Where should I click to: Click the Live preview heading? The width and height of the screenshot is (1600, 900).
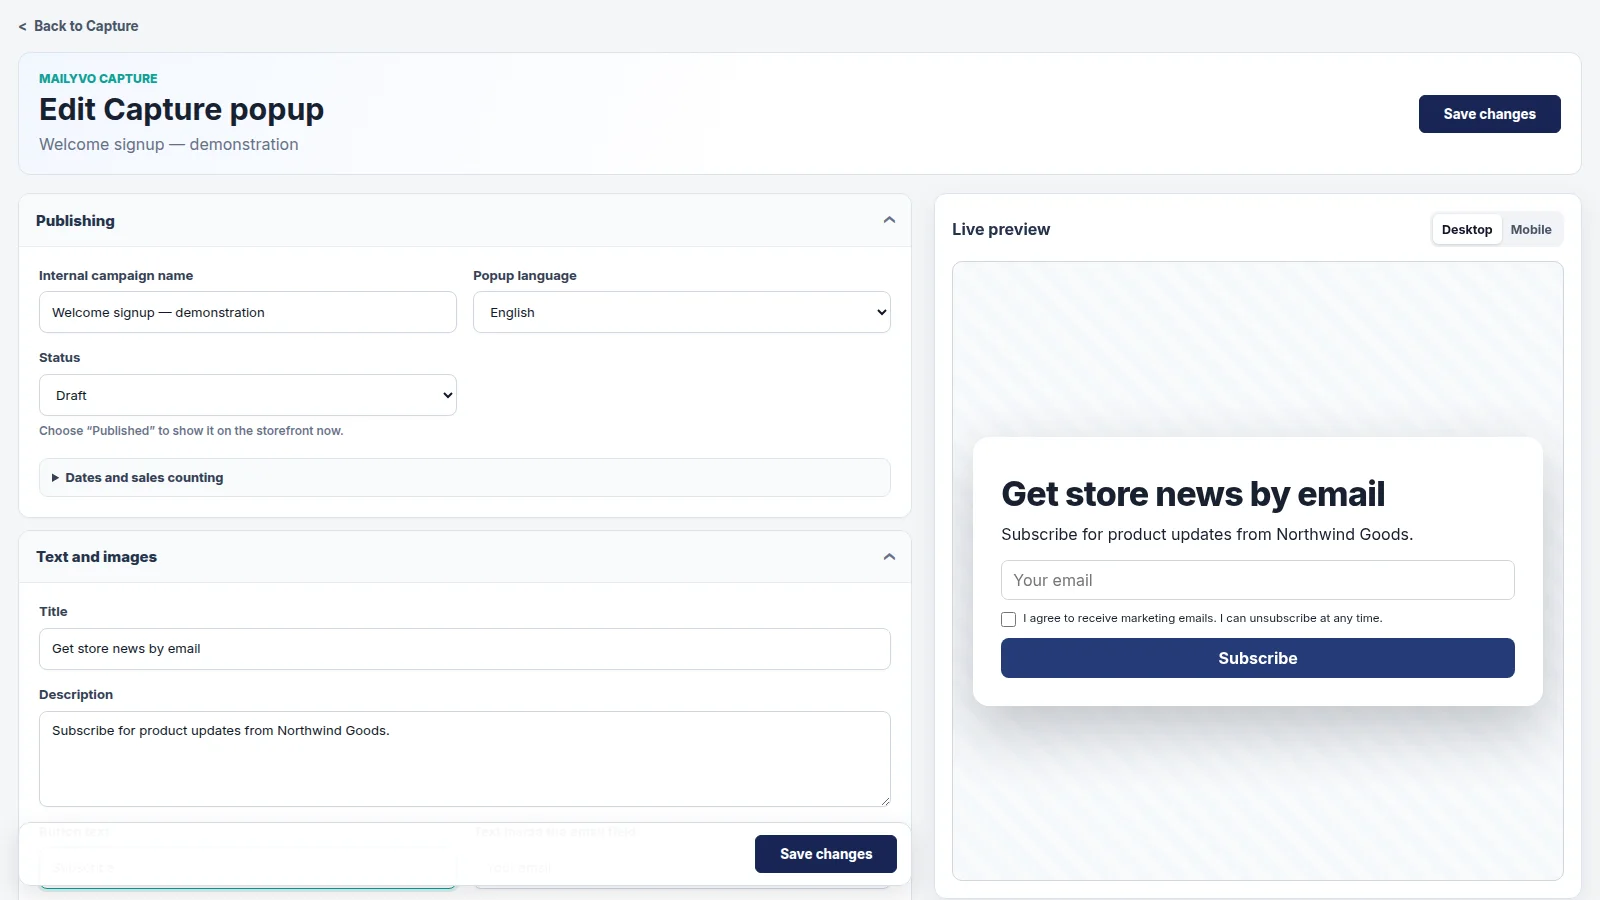[1001, 230]
